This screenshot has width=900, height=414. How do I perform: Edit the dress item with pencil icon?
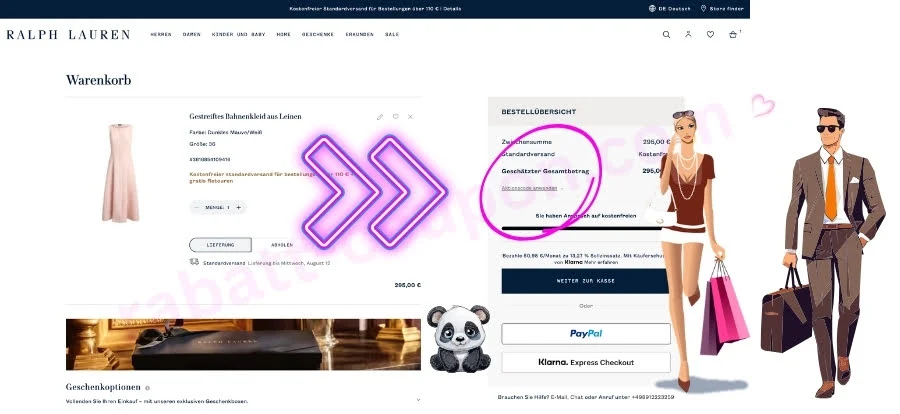pos(379,117)
